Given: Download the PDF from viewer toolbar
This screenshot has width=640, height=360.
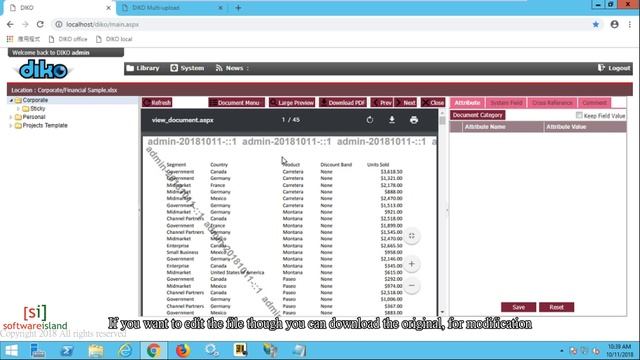Looking at the screenshot, I should (x=392, y=120).
